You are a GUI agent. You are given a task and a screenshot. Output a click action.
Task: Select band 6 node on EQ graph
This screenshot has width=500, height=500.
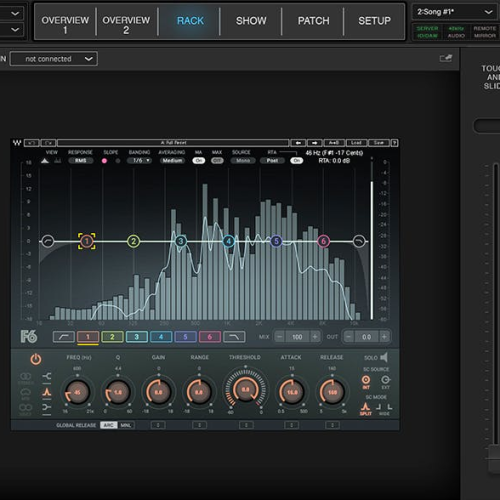click(x=323, y=241)
